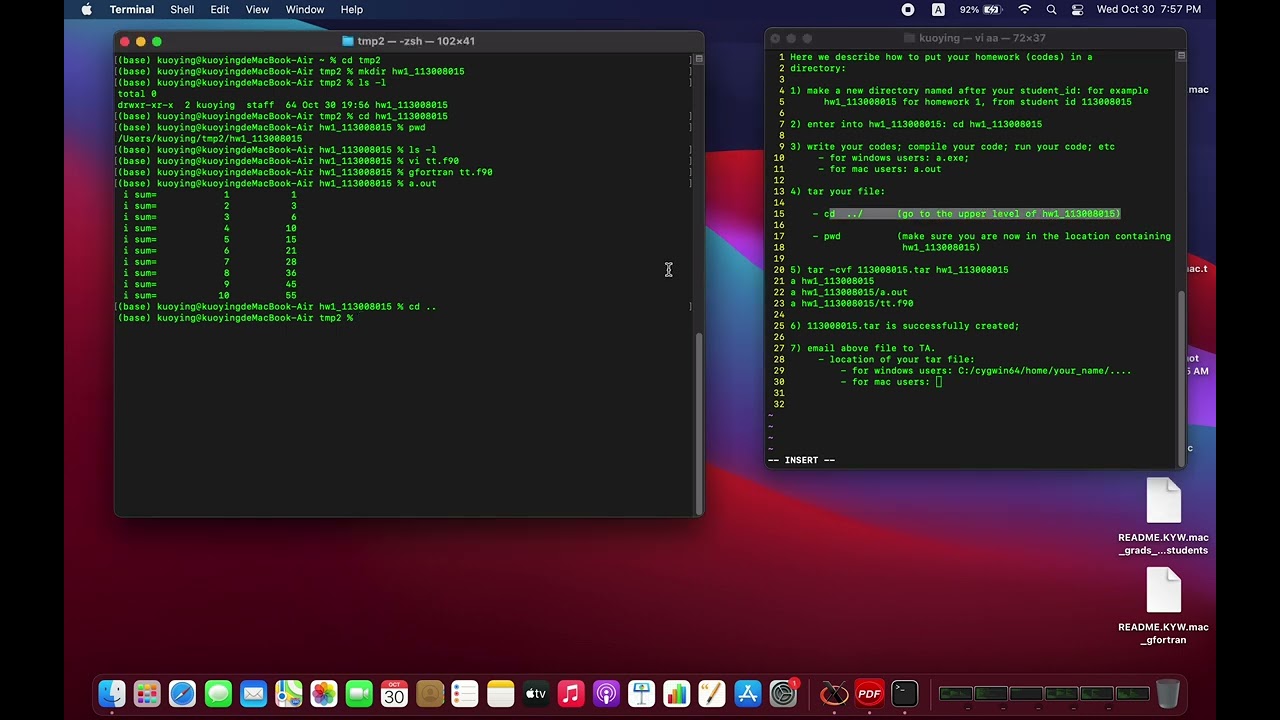Select README.KYW.mac_gfortran desktop file
The image size is (1280, 720).
point(1163,607)
